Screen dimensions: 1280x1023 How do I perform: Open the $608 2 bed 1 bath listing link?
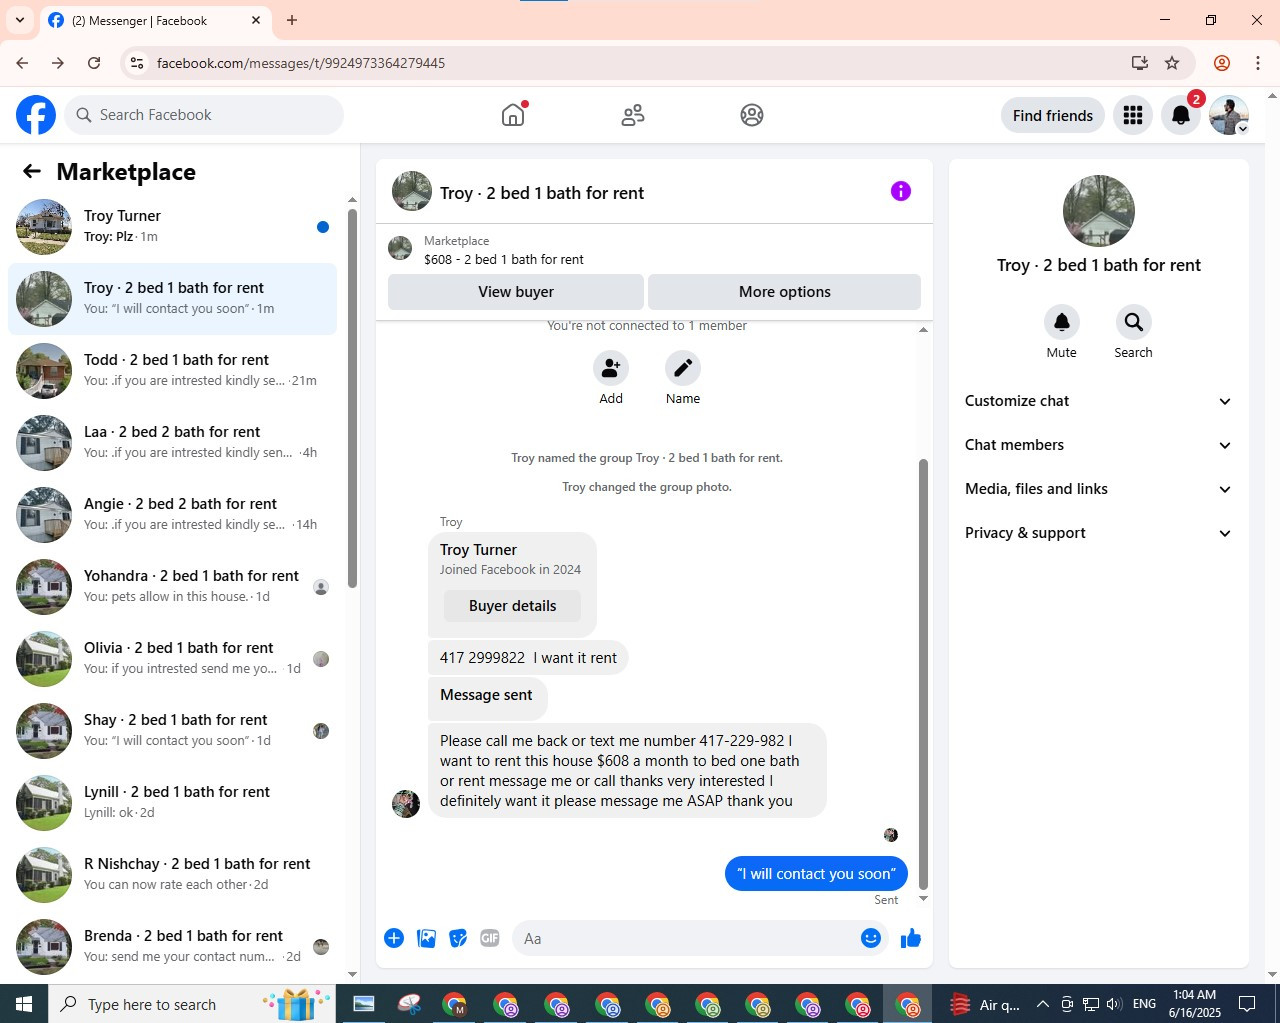[504, 259]
